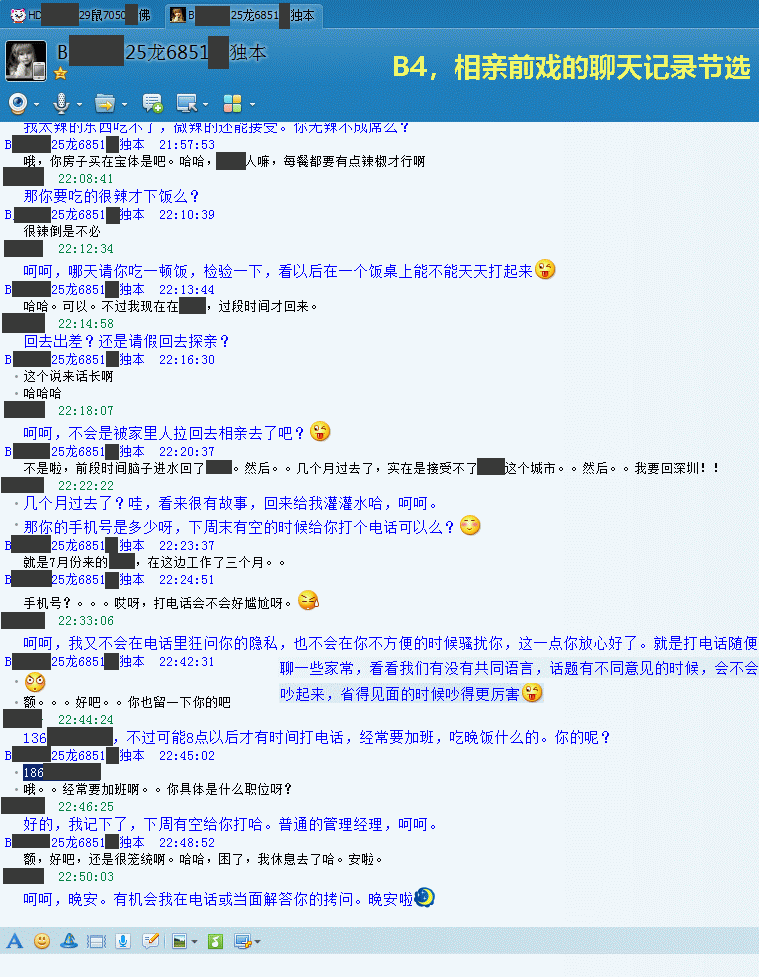Start a video call with the webcam icon
Screen dimensions: 759x977
(17, 103)
